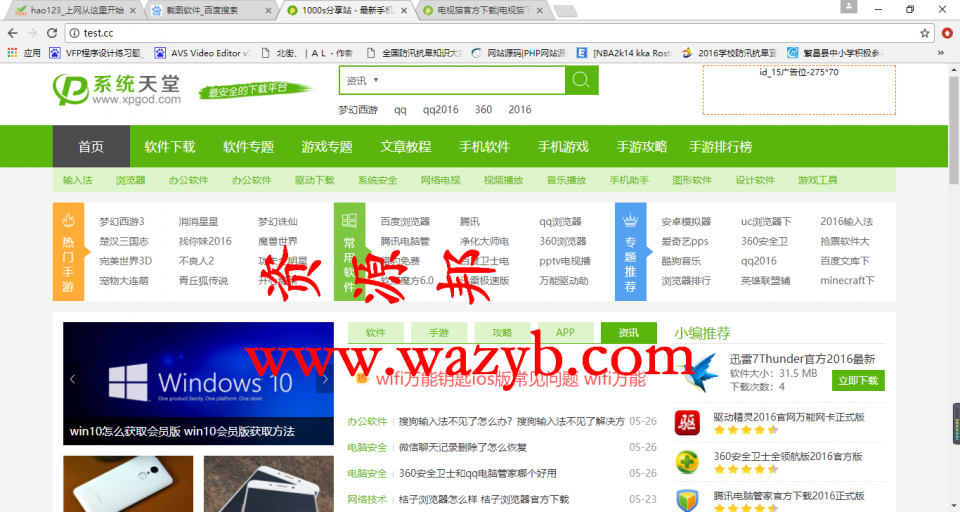
Task: Click the browser back arrow
Action: 13,33
